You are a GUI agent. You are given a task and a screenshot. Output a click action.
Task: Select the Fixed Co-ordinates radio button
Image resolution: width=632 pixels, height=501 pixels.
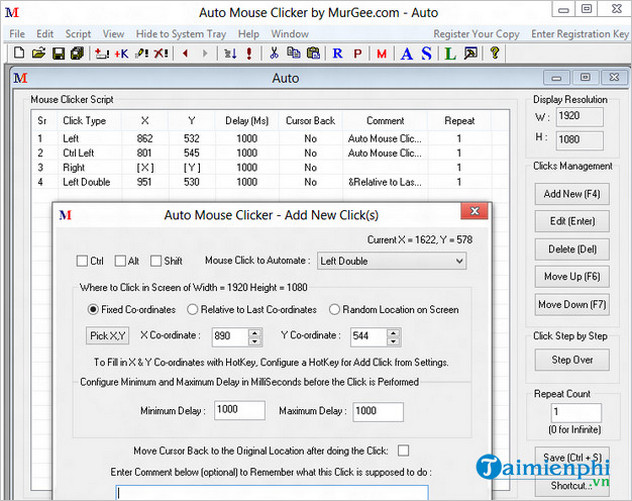click(x=93, y=309)
